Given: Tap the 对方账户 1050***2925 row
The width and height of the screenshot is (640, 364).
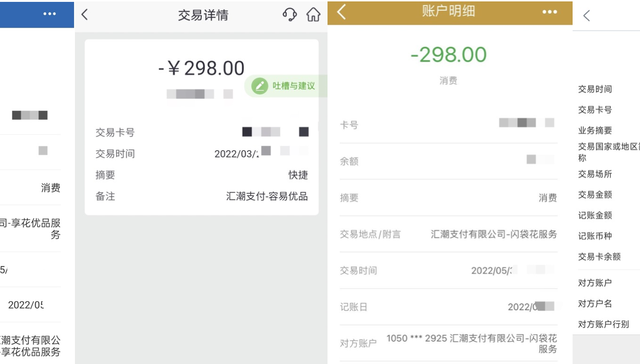Looking at the screenshot, I should click(448, 343).
